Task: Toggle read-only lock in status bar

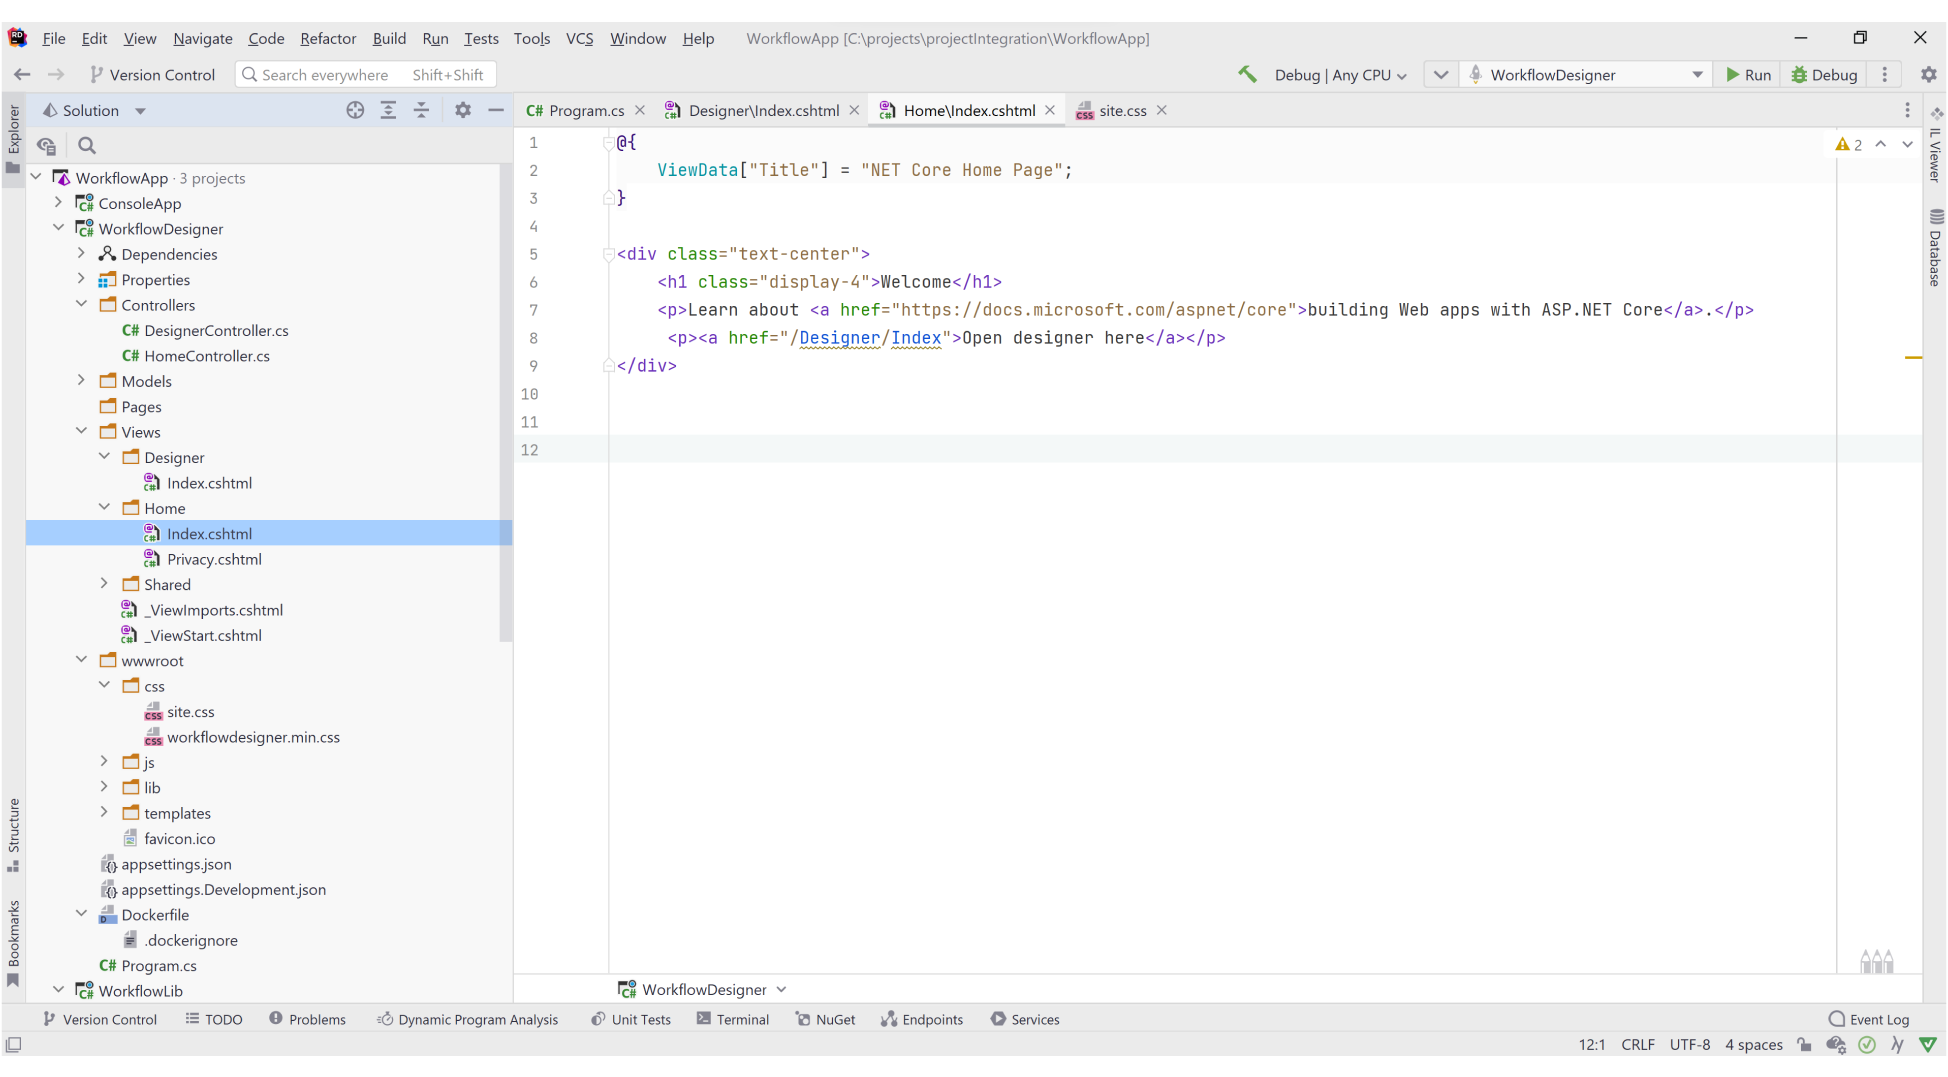Action: pyautogui.click(x=1804, y=1045)
